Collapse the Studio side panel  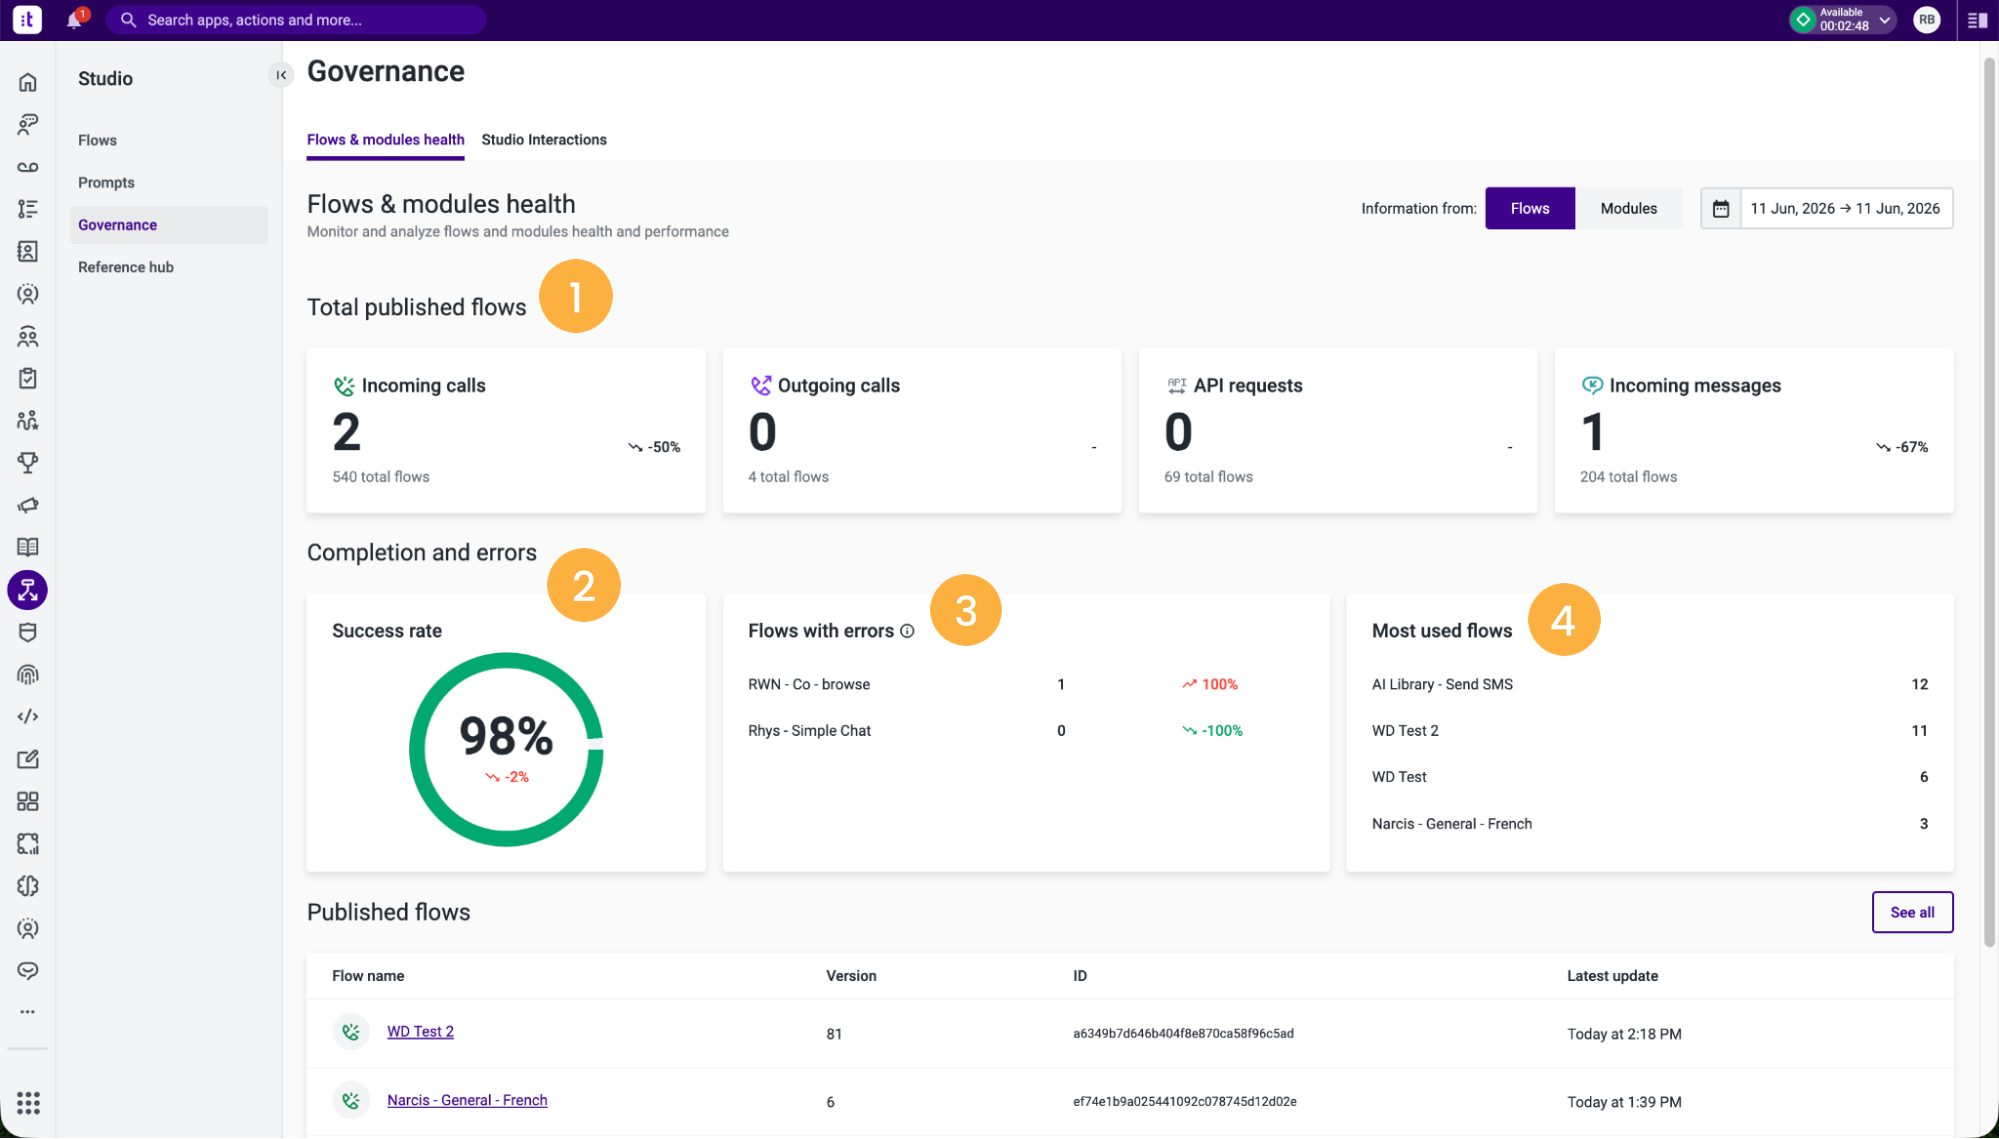[x=281, y=75]
